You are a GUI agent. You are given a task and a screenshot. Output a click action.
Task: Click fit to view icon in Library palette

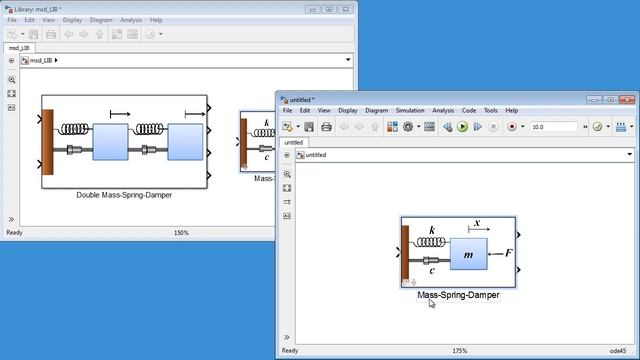(11, 93)
